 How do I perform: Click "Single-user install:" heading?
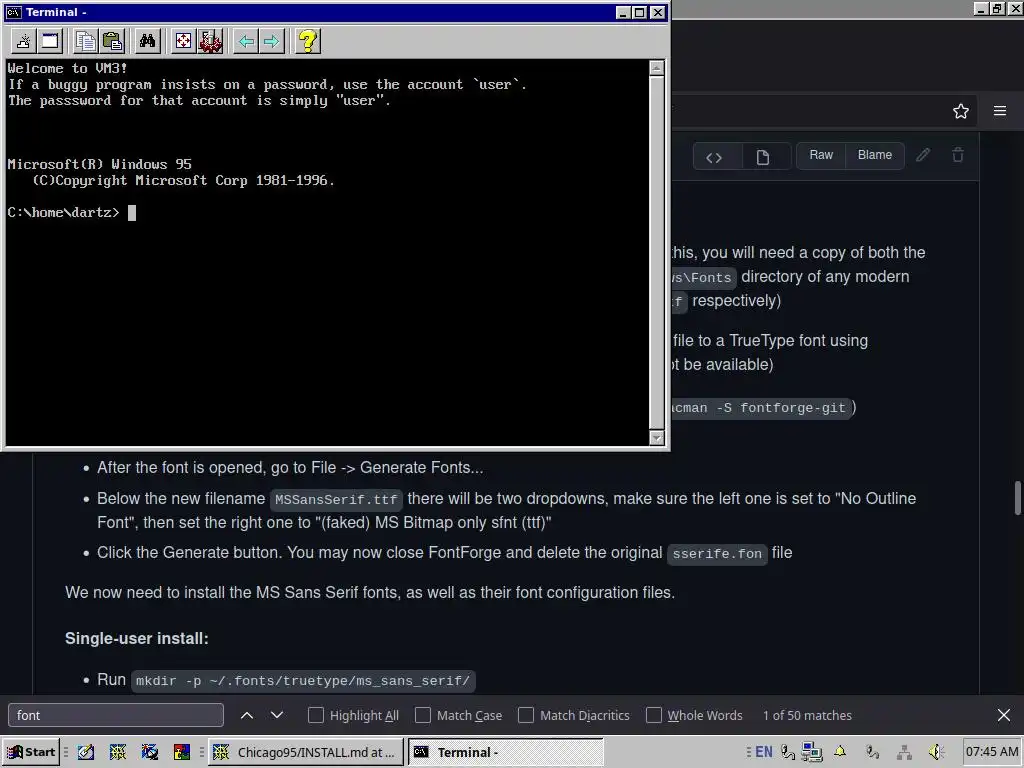(136, 639)
